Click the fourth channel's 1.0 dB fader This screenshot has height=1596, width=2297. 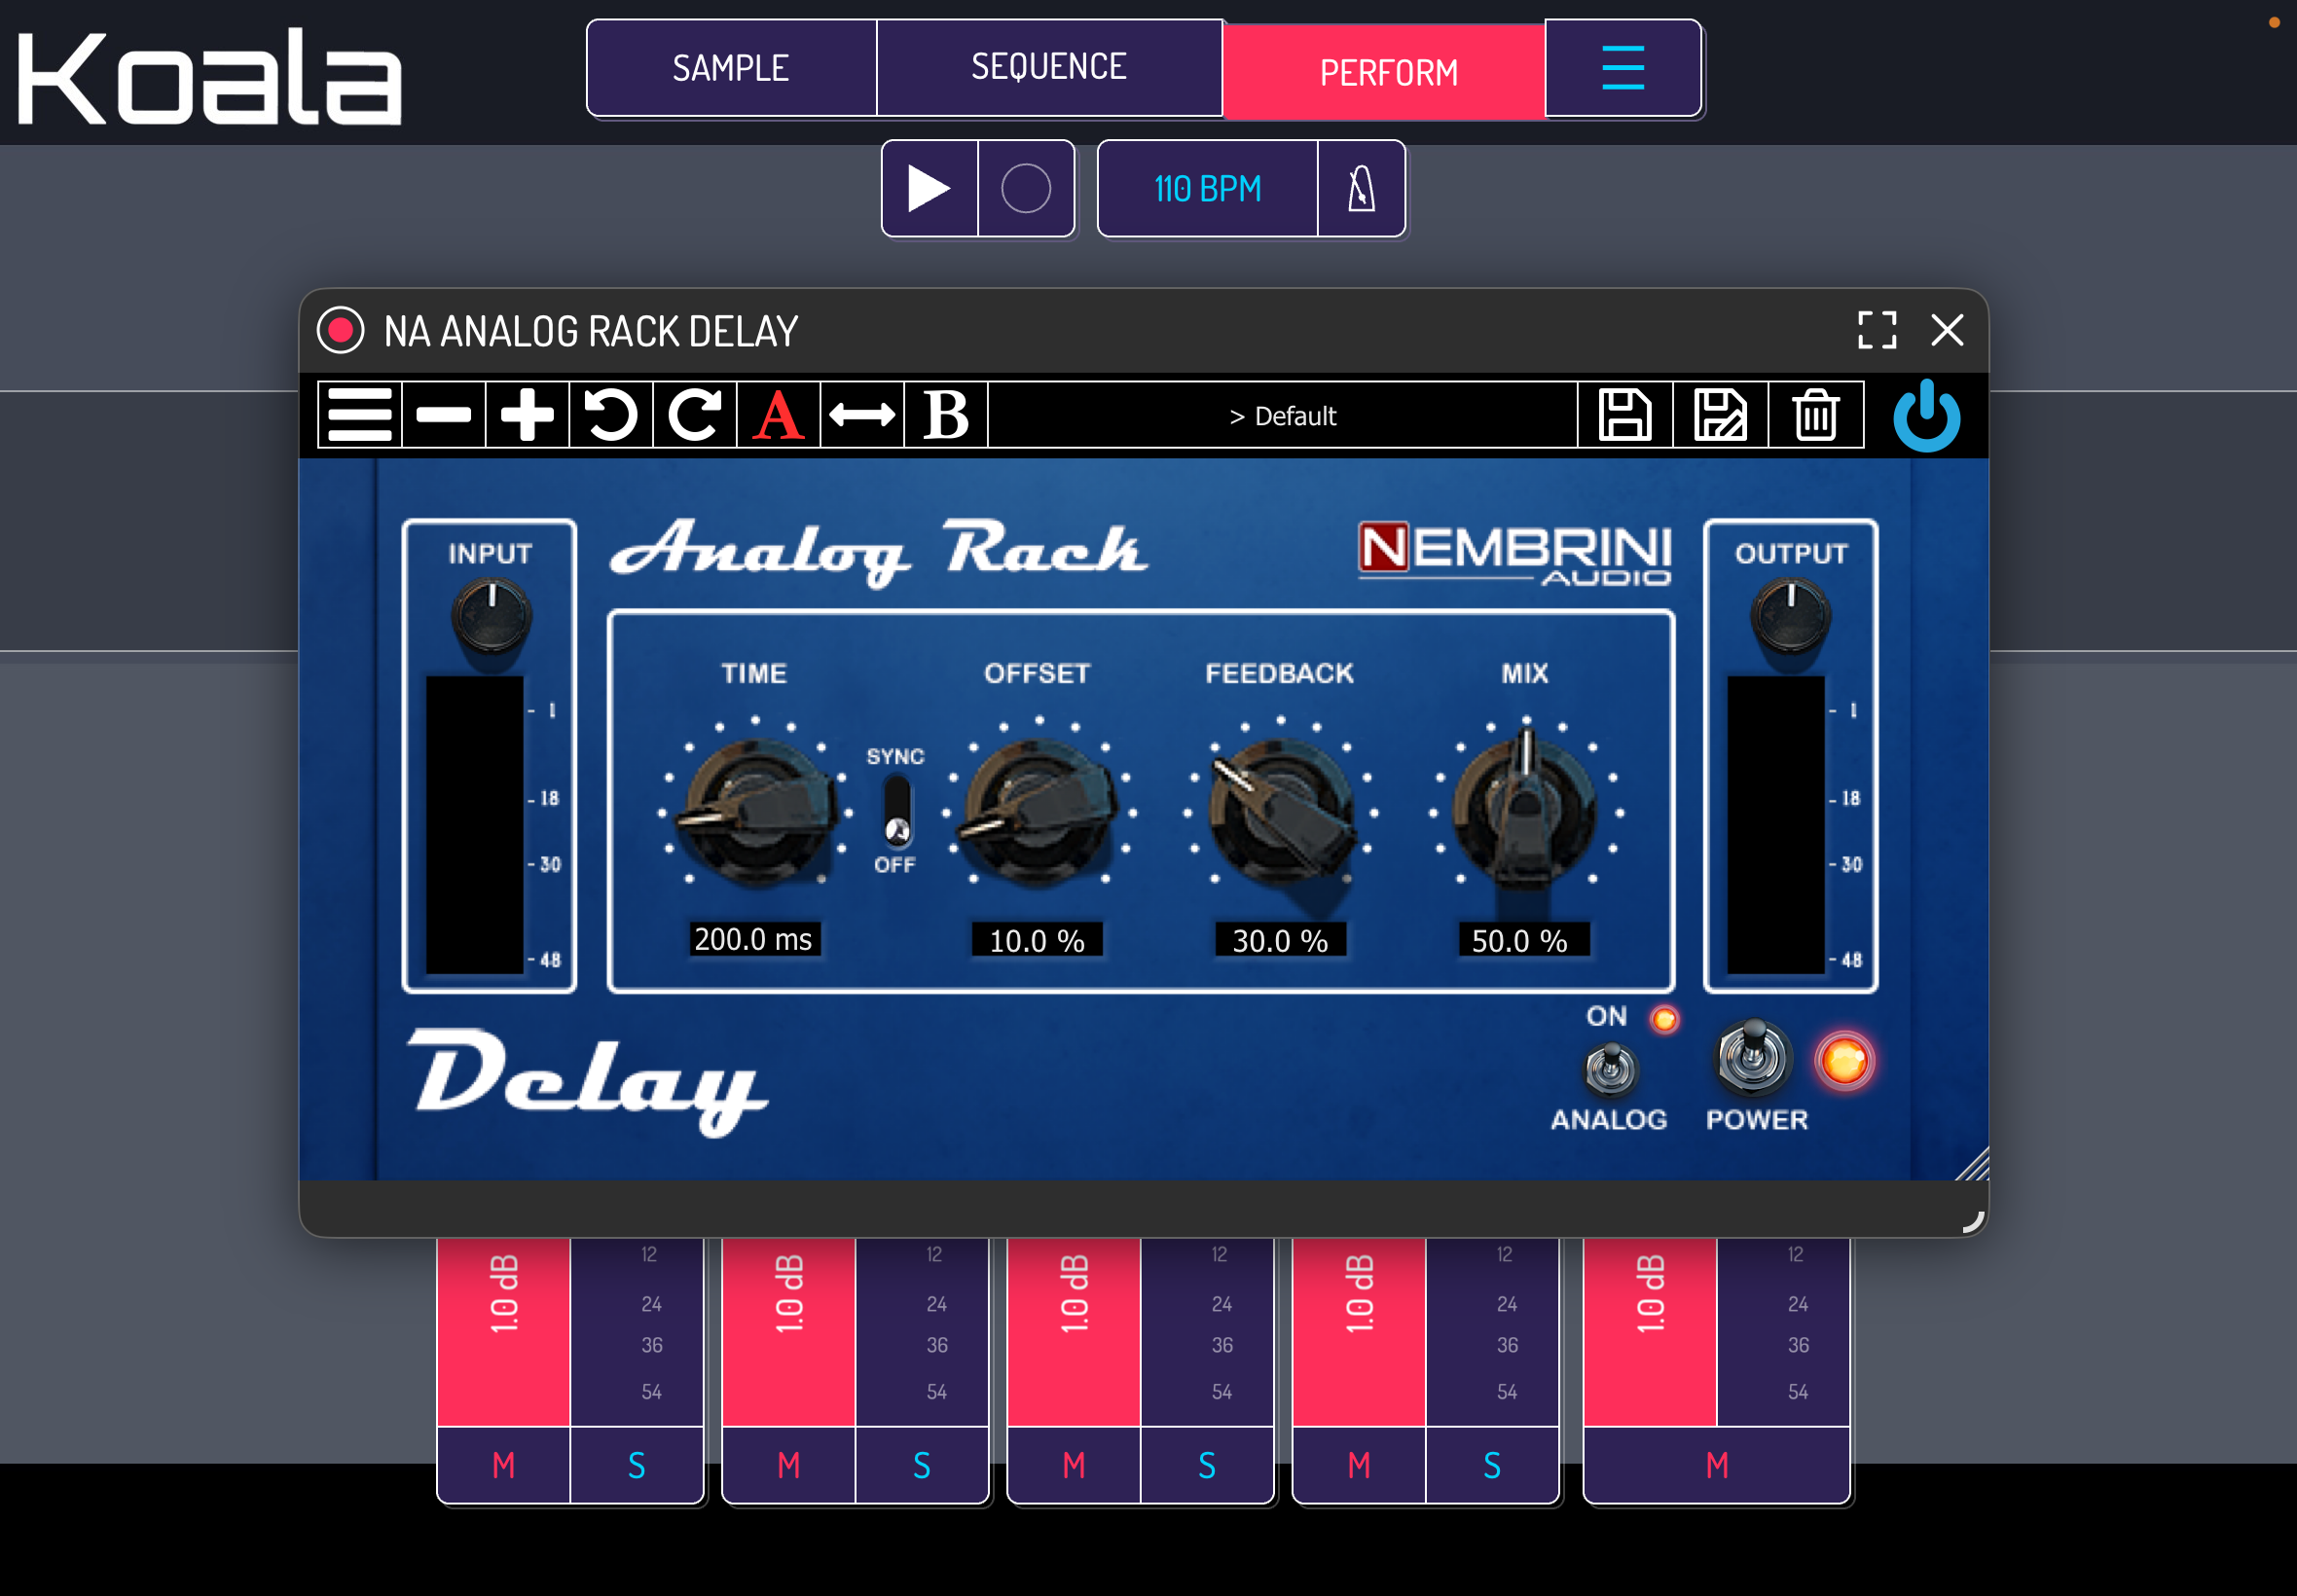click(x=1359, y=1332)
